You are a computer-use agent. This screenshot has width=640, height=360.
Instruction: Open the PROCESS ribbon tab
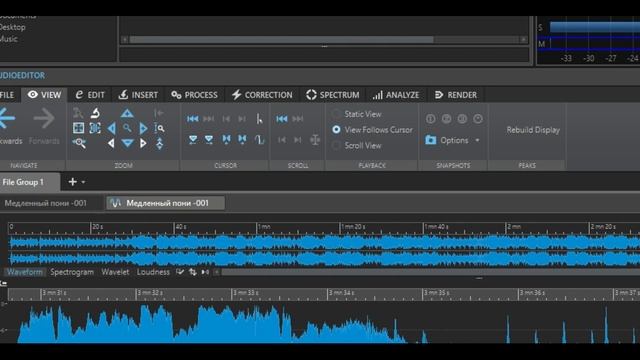(194, 95)
